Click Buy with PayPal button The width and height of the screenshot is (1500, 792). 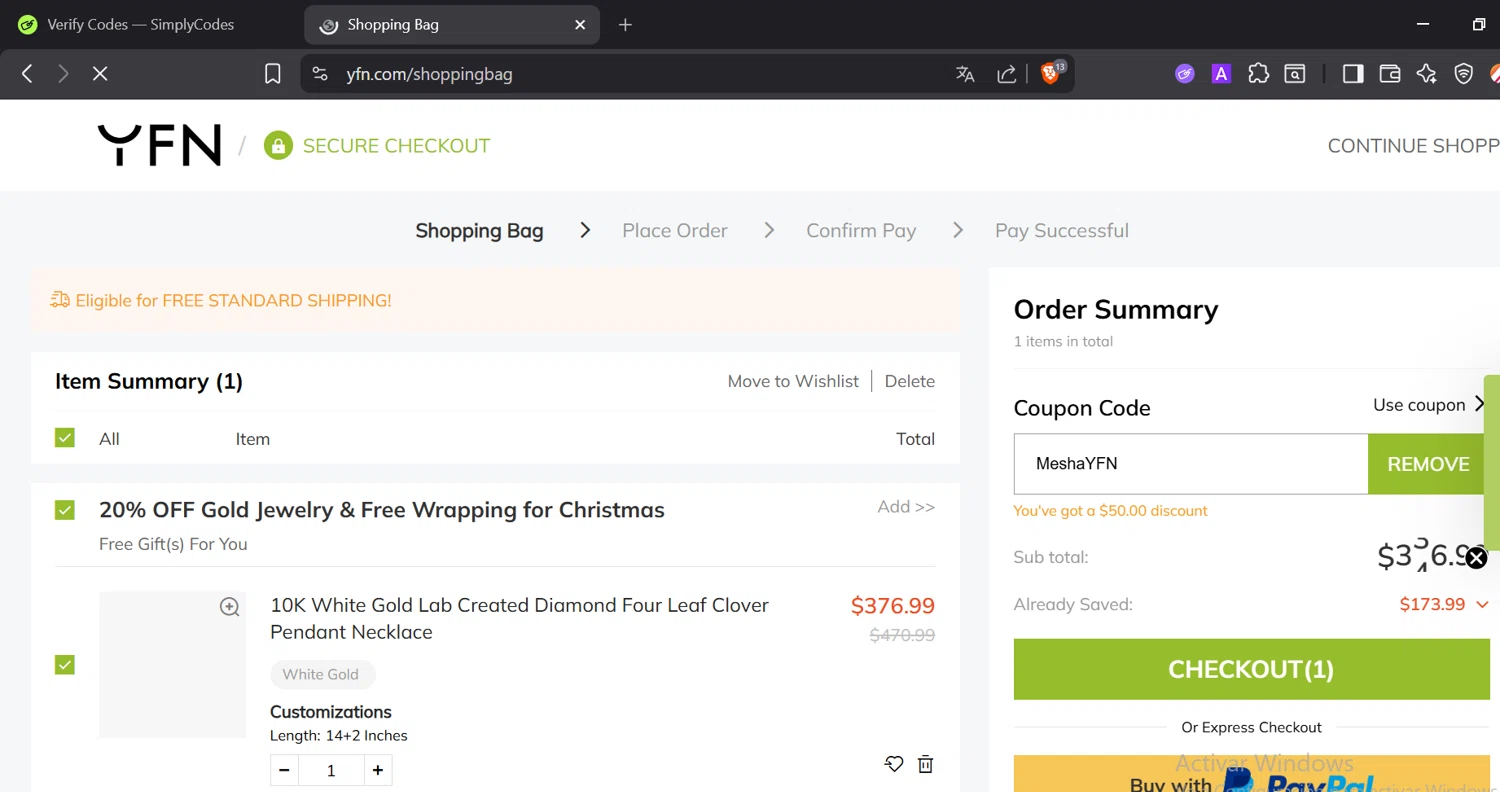pos(1251,774)
